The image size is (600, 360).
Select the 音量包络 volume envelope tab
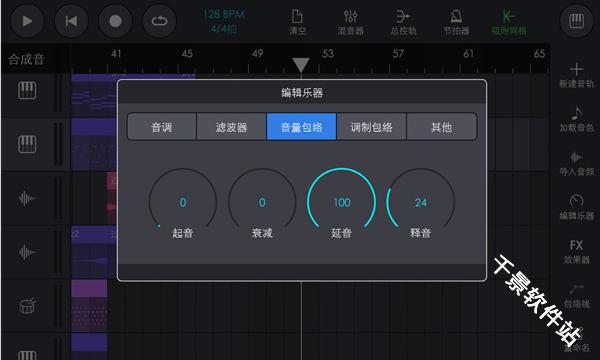pos(302,127)
